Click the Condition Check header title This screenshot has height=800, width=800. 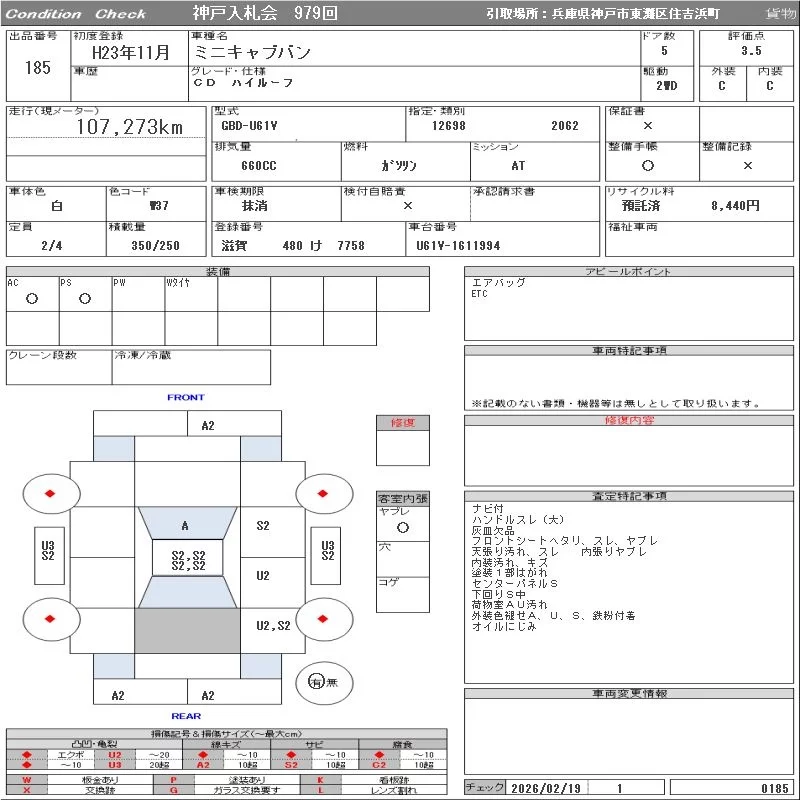pyautogui.click(x=76, y=14)
